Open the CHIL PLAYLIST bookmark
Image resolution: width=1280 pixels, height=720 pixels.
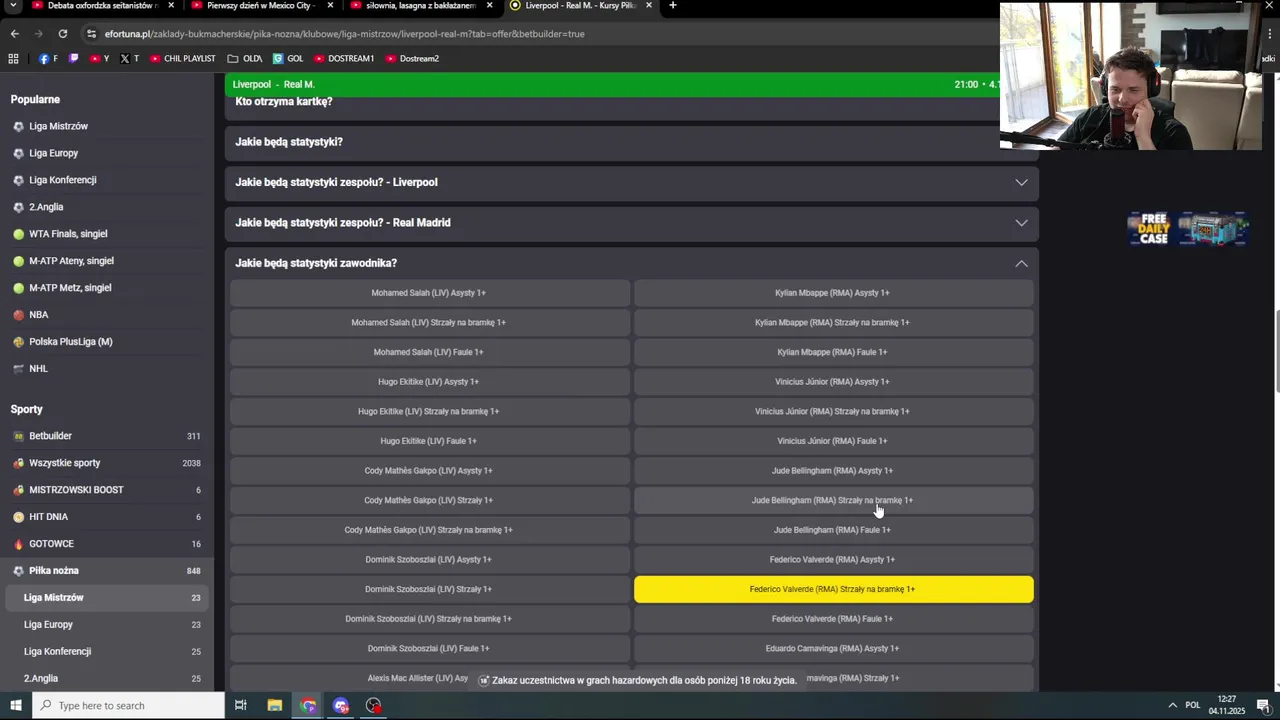tap(183, 59)
